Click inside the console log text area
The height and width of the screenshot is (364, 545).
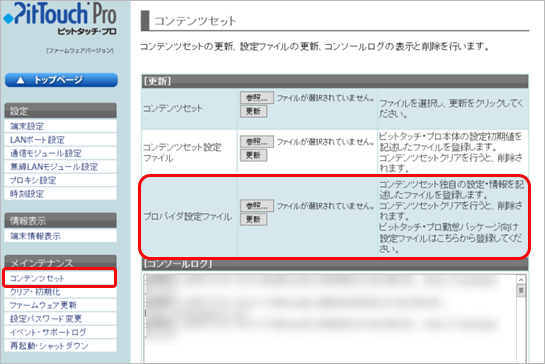click(x=330, y=318)
